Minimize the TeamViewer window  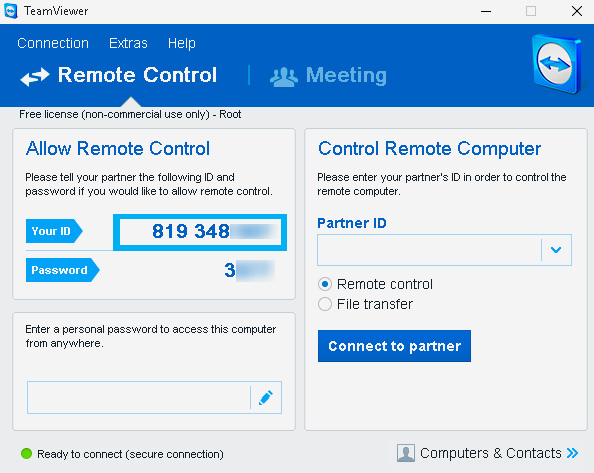(x=486, y=11)
